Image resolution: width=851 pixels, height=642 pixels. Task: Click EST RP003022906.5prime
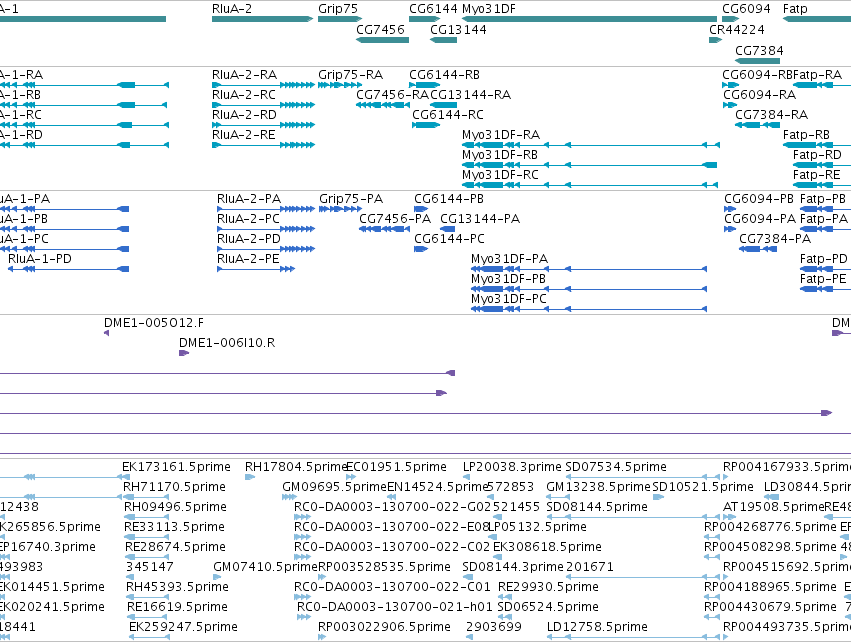384,627
